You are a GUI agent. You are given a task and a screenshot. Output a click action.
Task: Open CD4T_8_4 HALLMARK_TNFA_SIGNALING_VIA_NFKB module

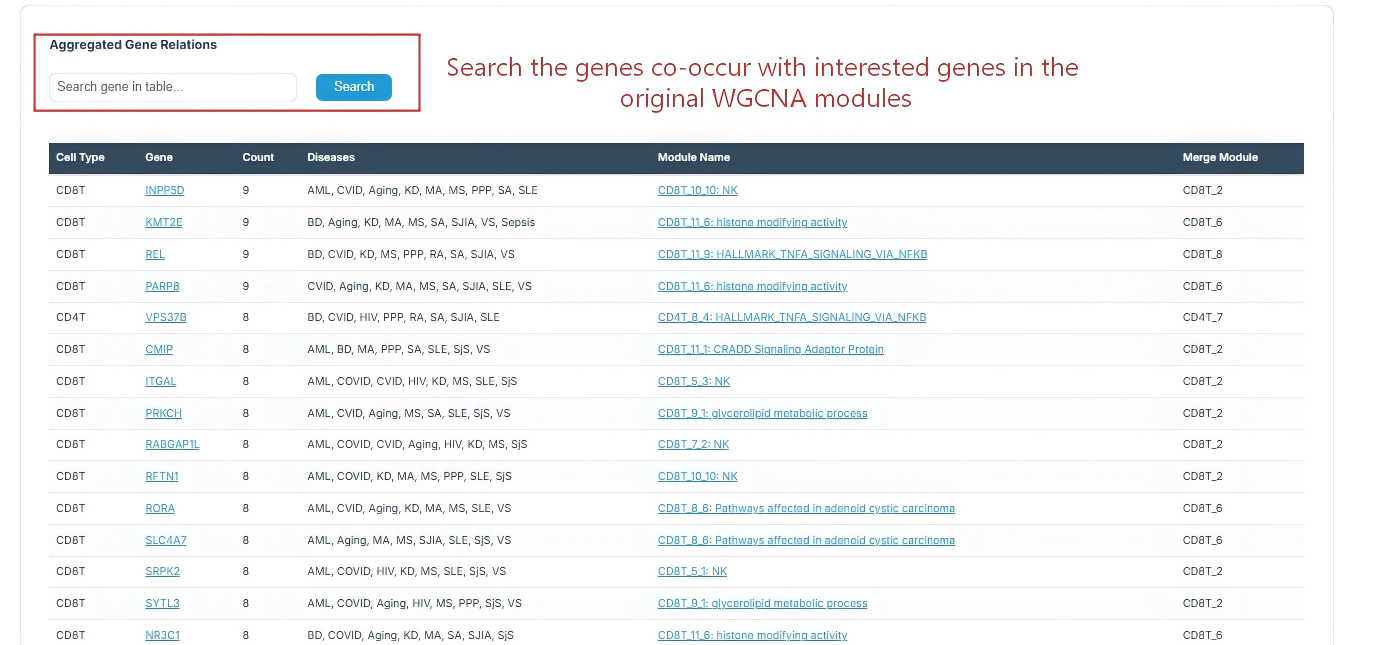coord(791,317)
